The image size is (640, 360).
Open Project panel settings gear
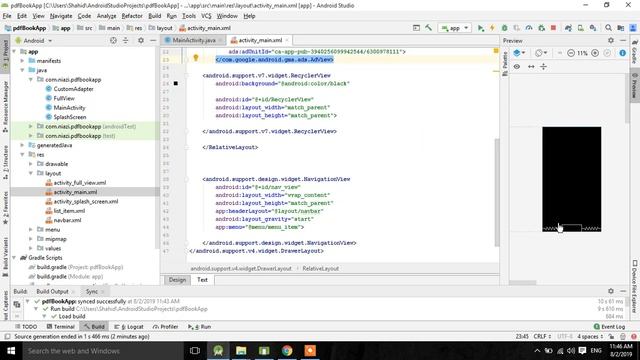[x=141, y=40]
